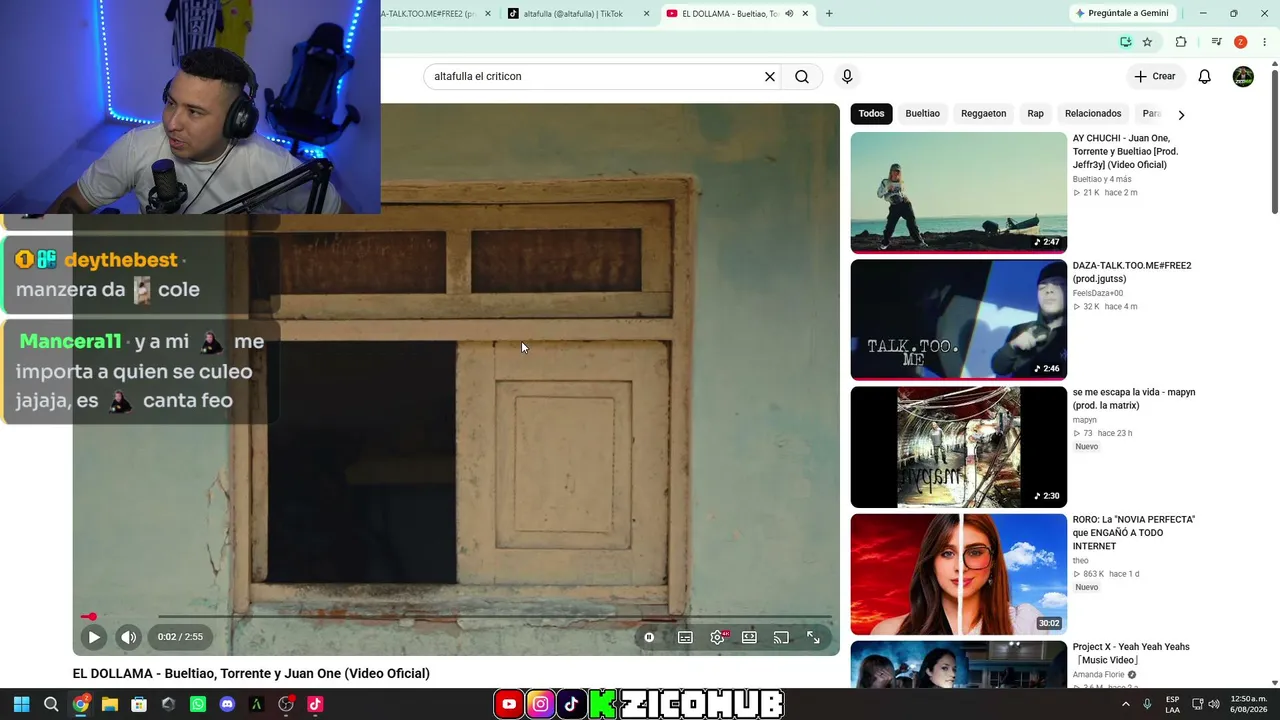Select the Todos filter chip

click(871, 114)
